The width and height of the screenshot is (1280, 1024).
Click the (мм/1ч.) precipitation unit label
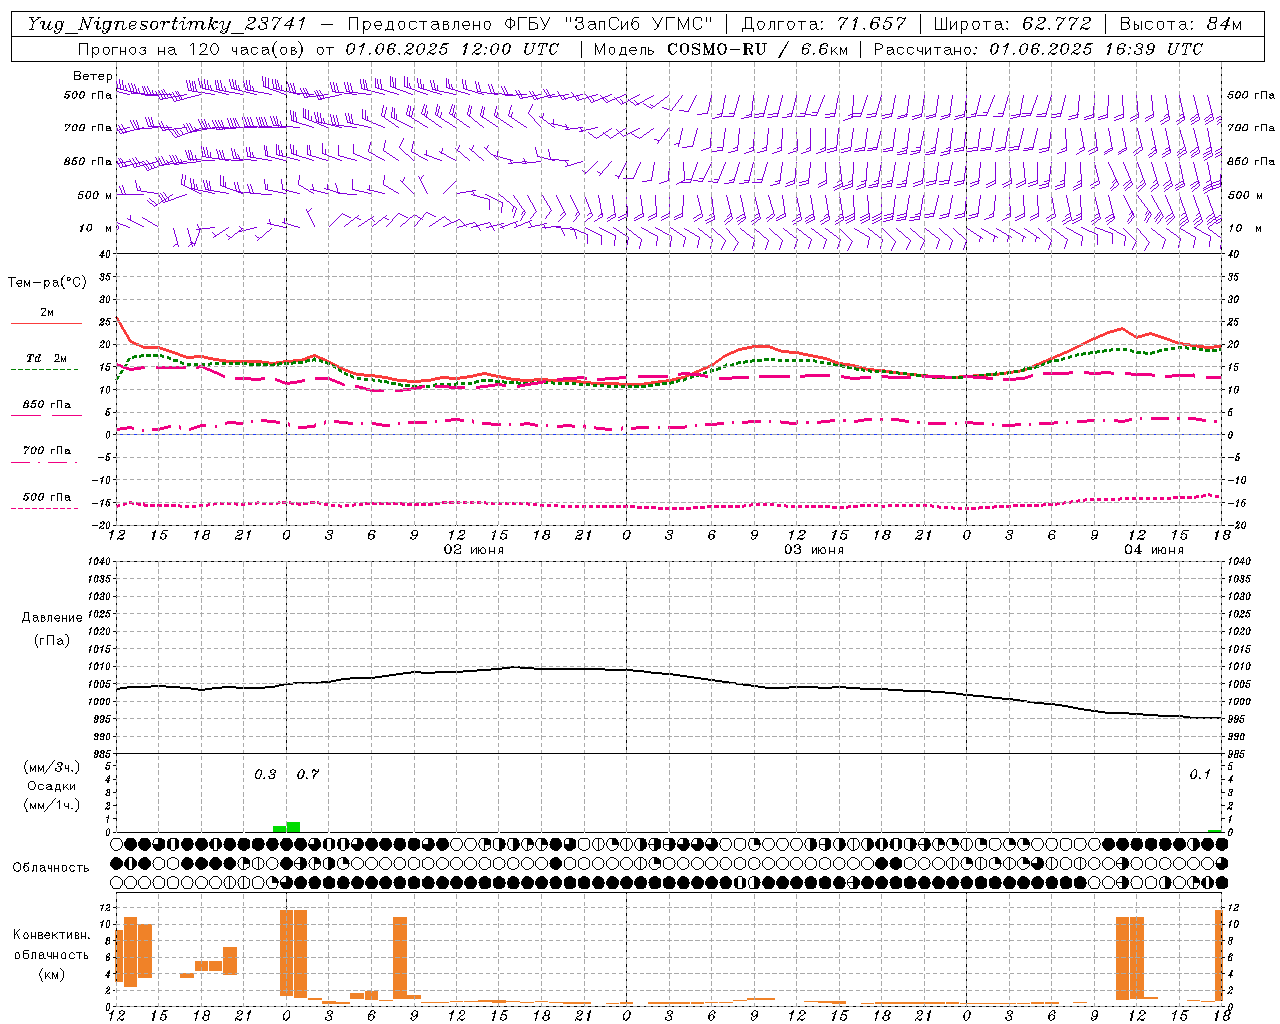(52, 805)
